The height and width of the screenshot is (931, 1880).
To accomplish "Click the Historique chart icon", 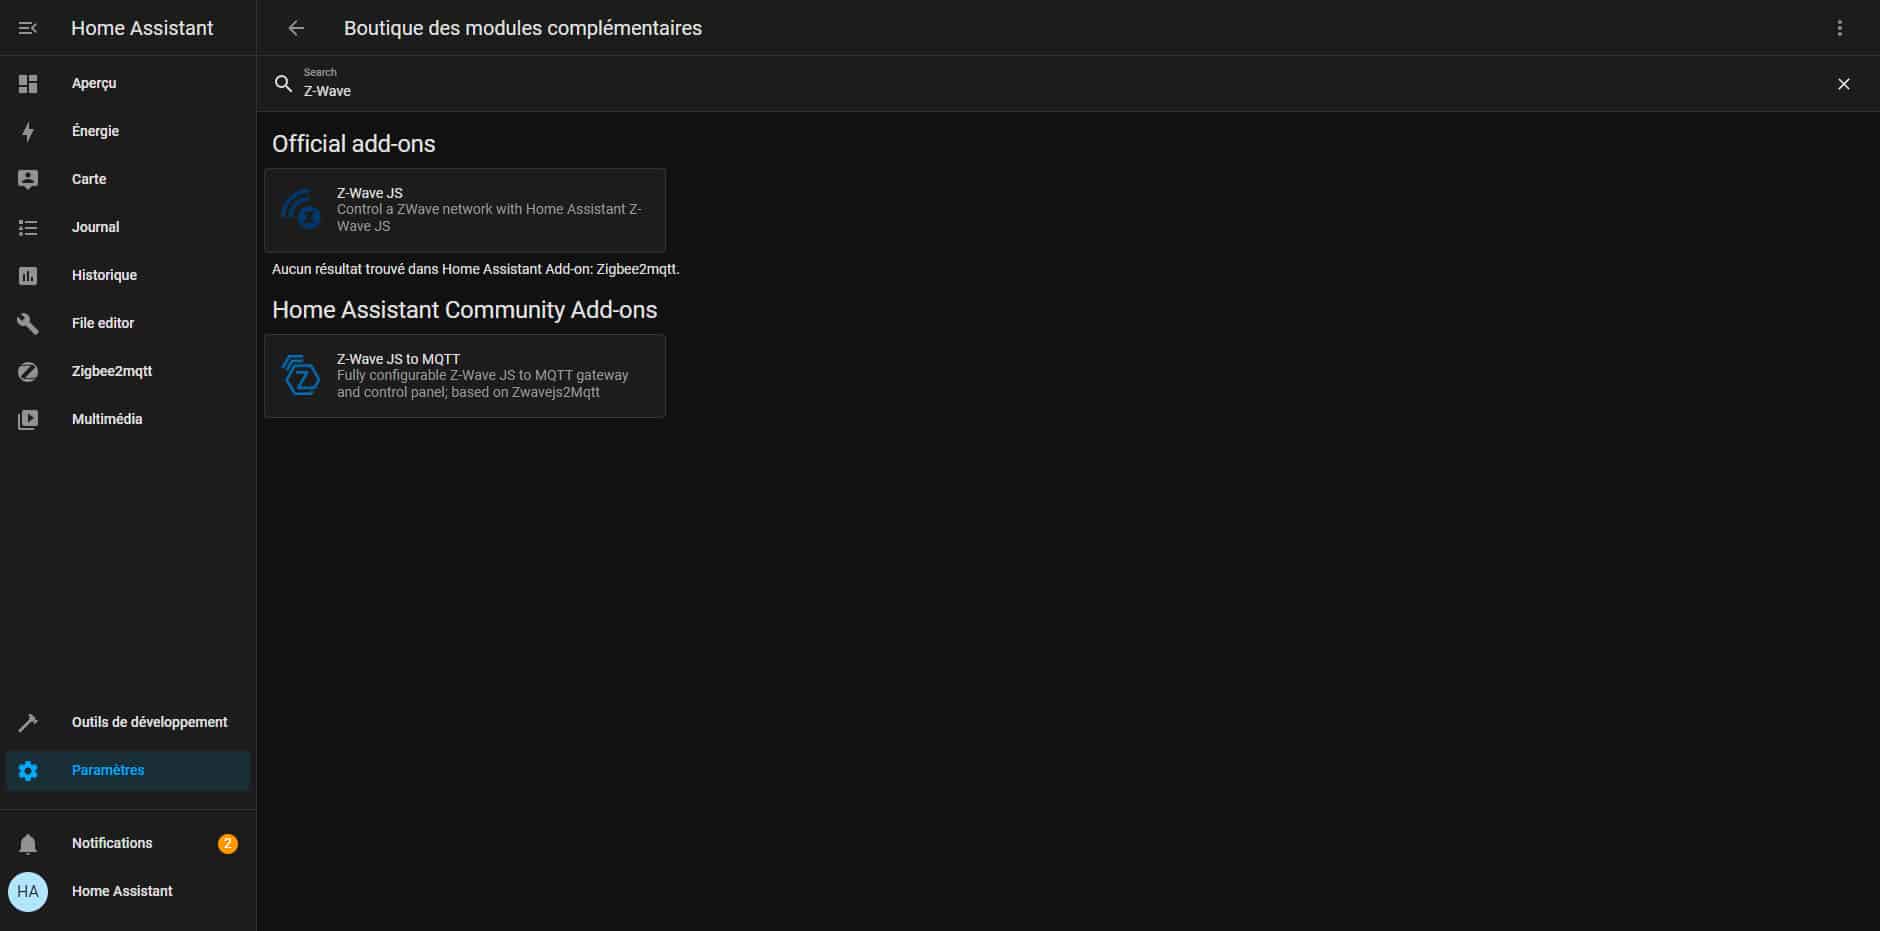I will [28, 276].
